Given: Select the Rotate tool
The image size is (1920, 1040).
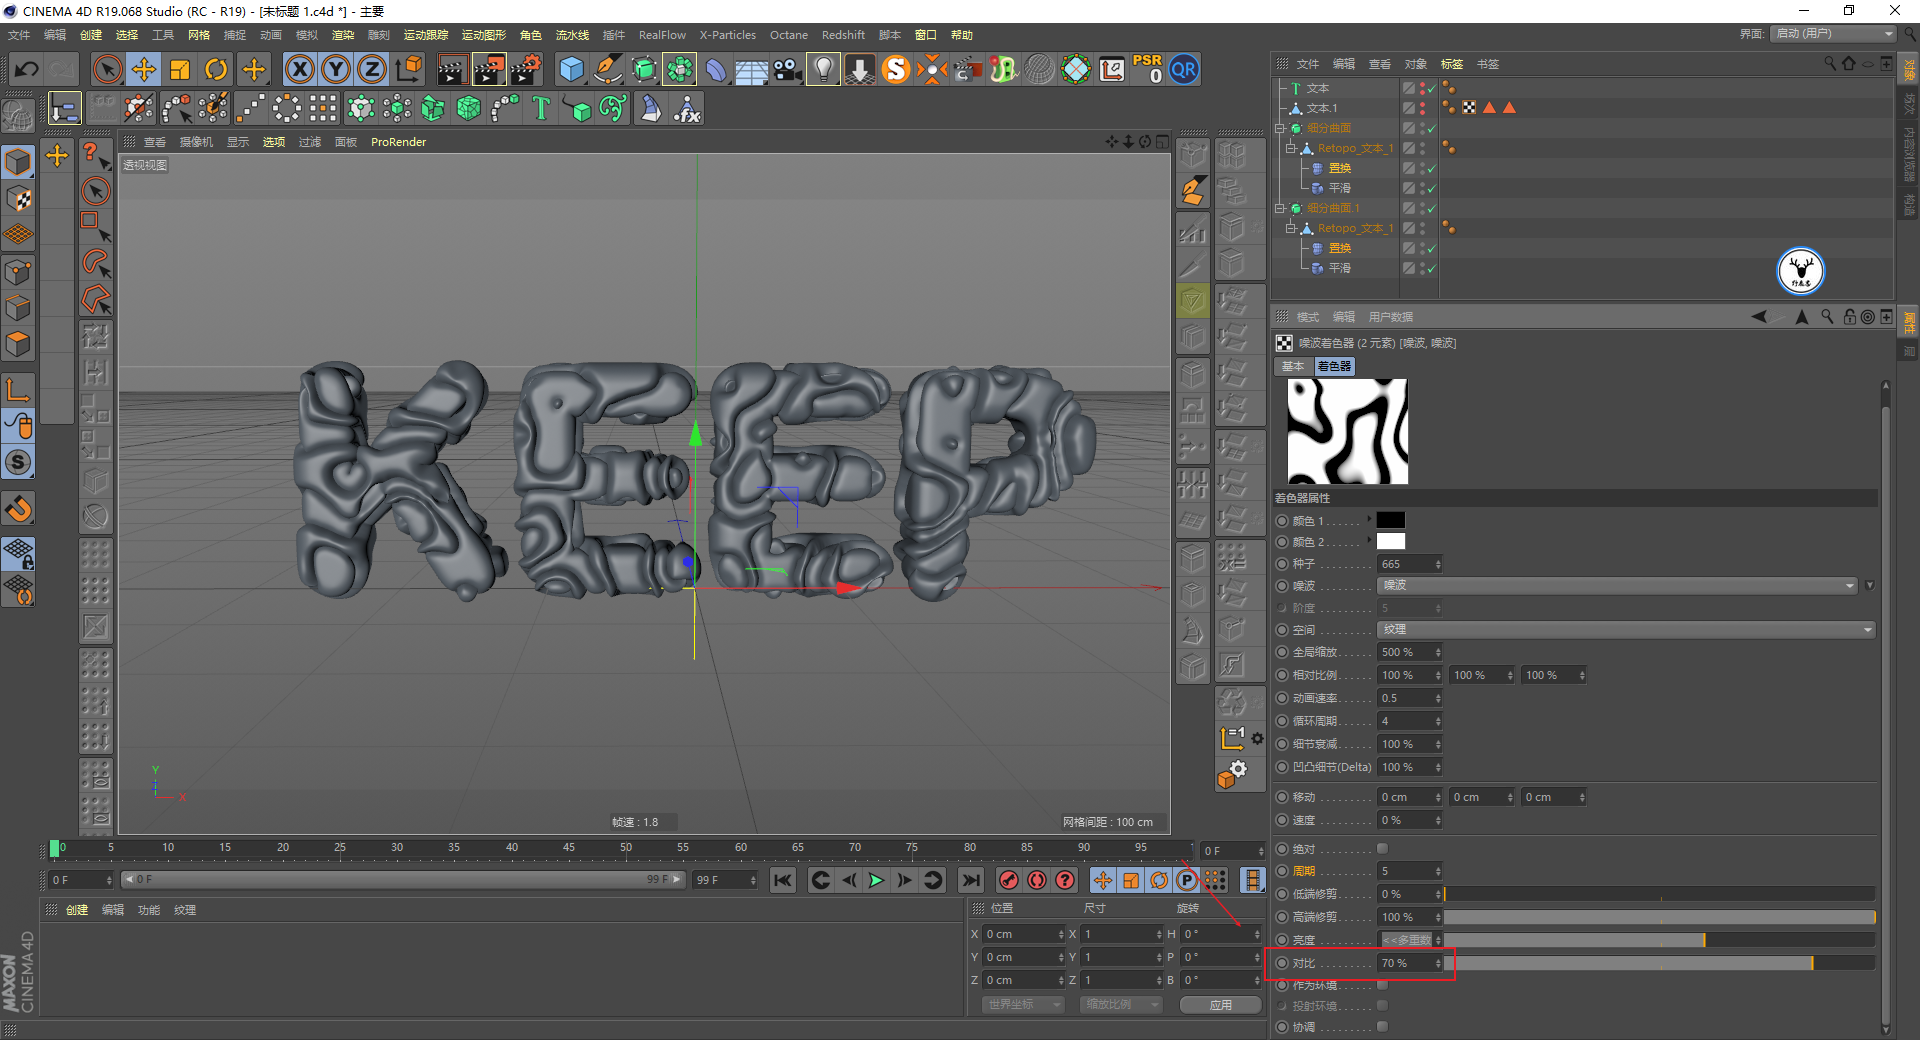Looking at the screenshot, I should (216, 69).
